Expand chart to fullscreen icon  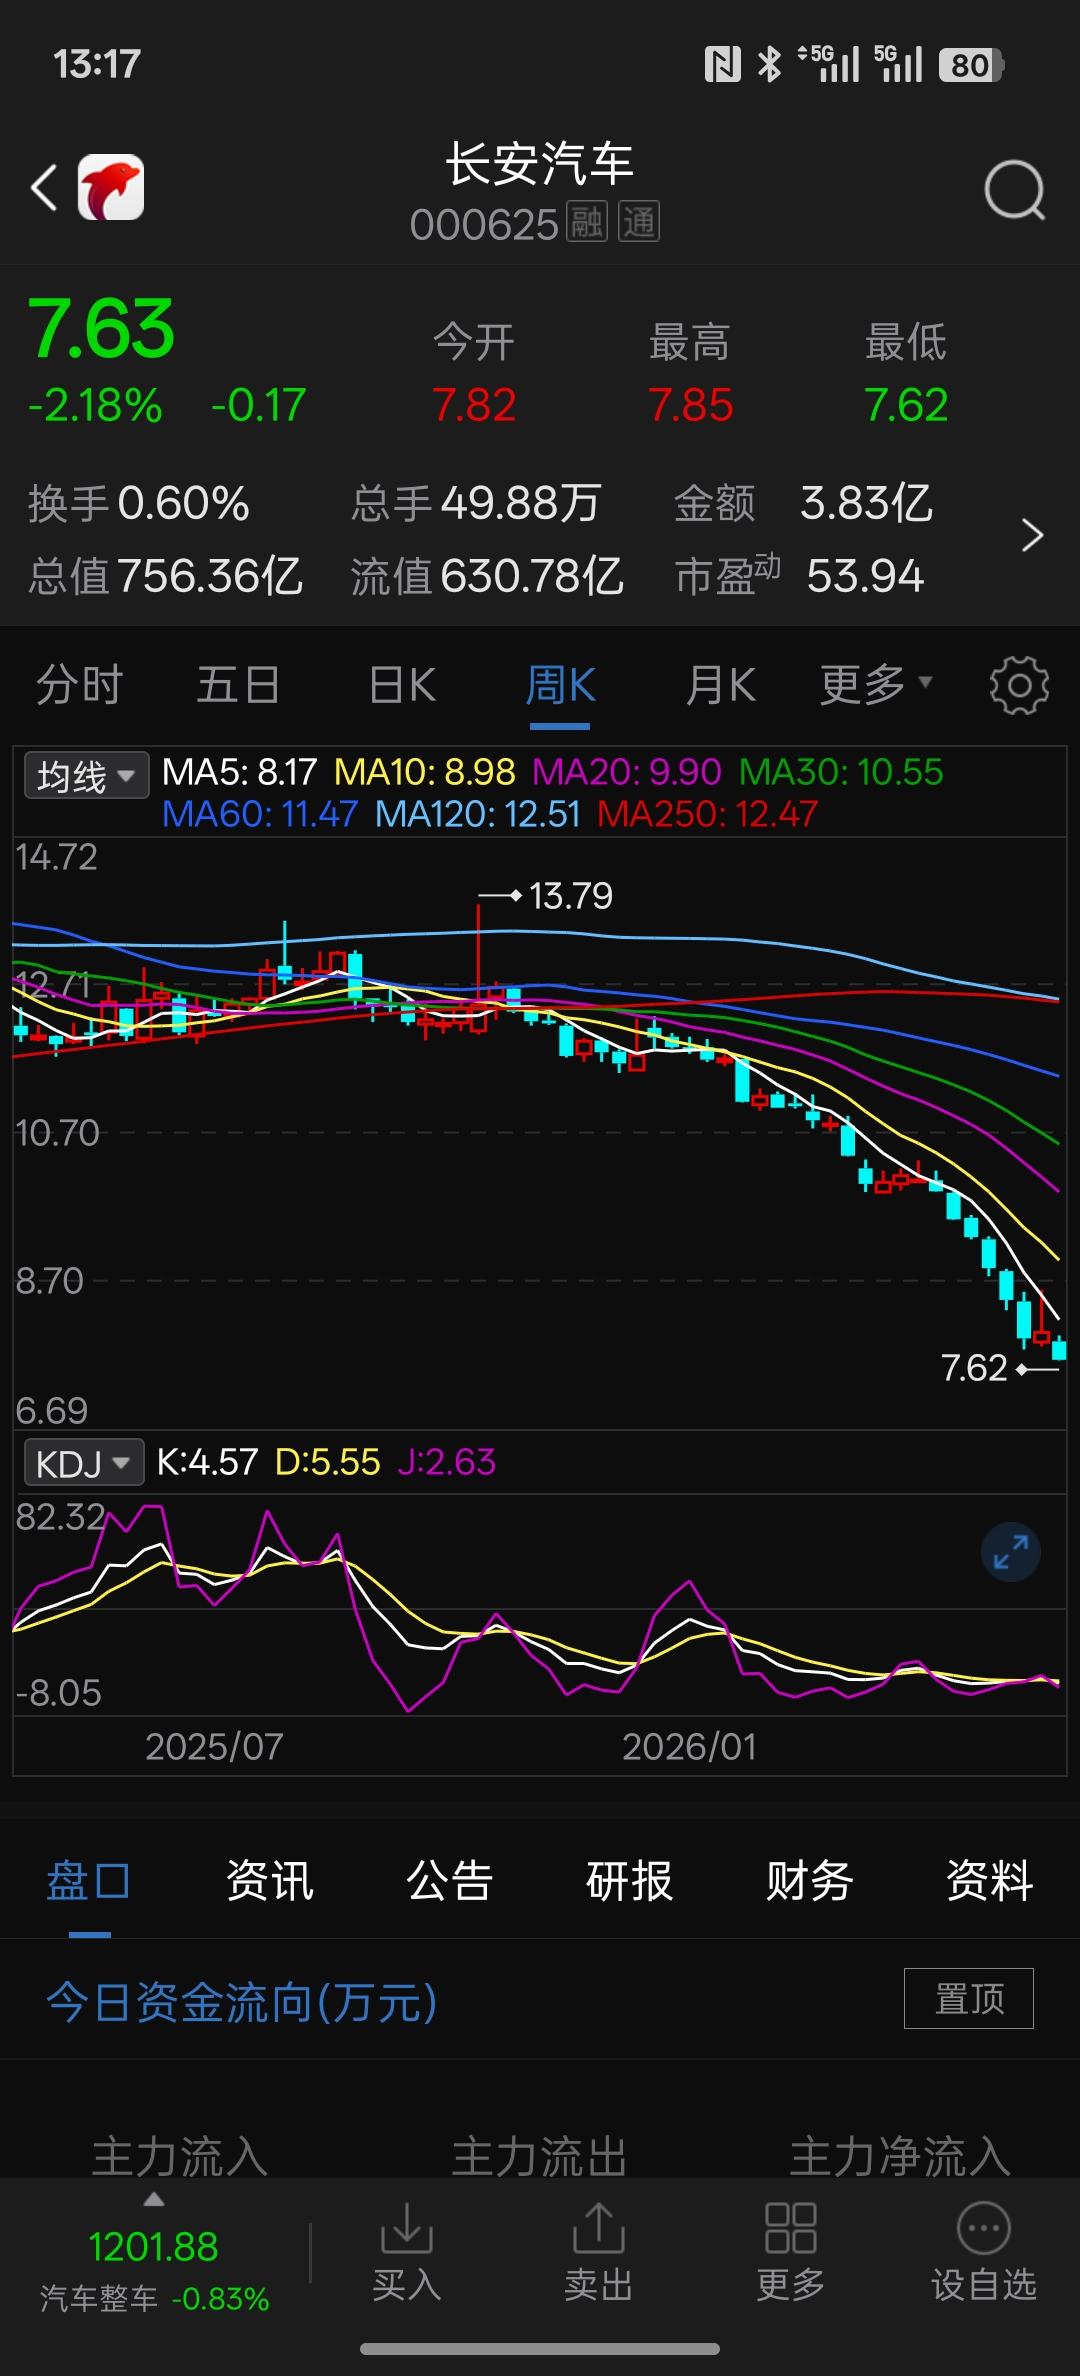1011,1553
